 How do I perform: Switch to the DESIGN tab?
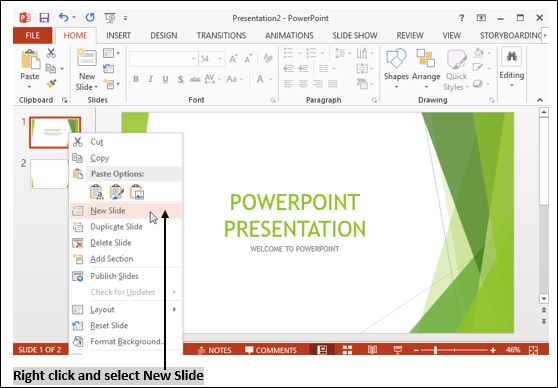tap(164, 36)
